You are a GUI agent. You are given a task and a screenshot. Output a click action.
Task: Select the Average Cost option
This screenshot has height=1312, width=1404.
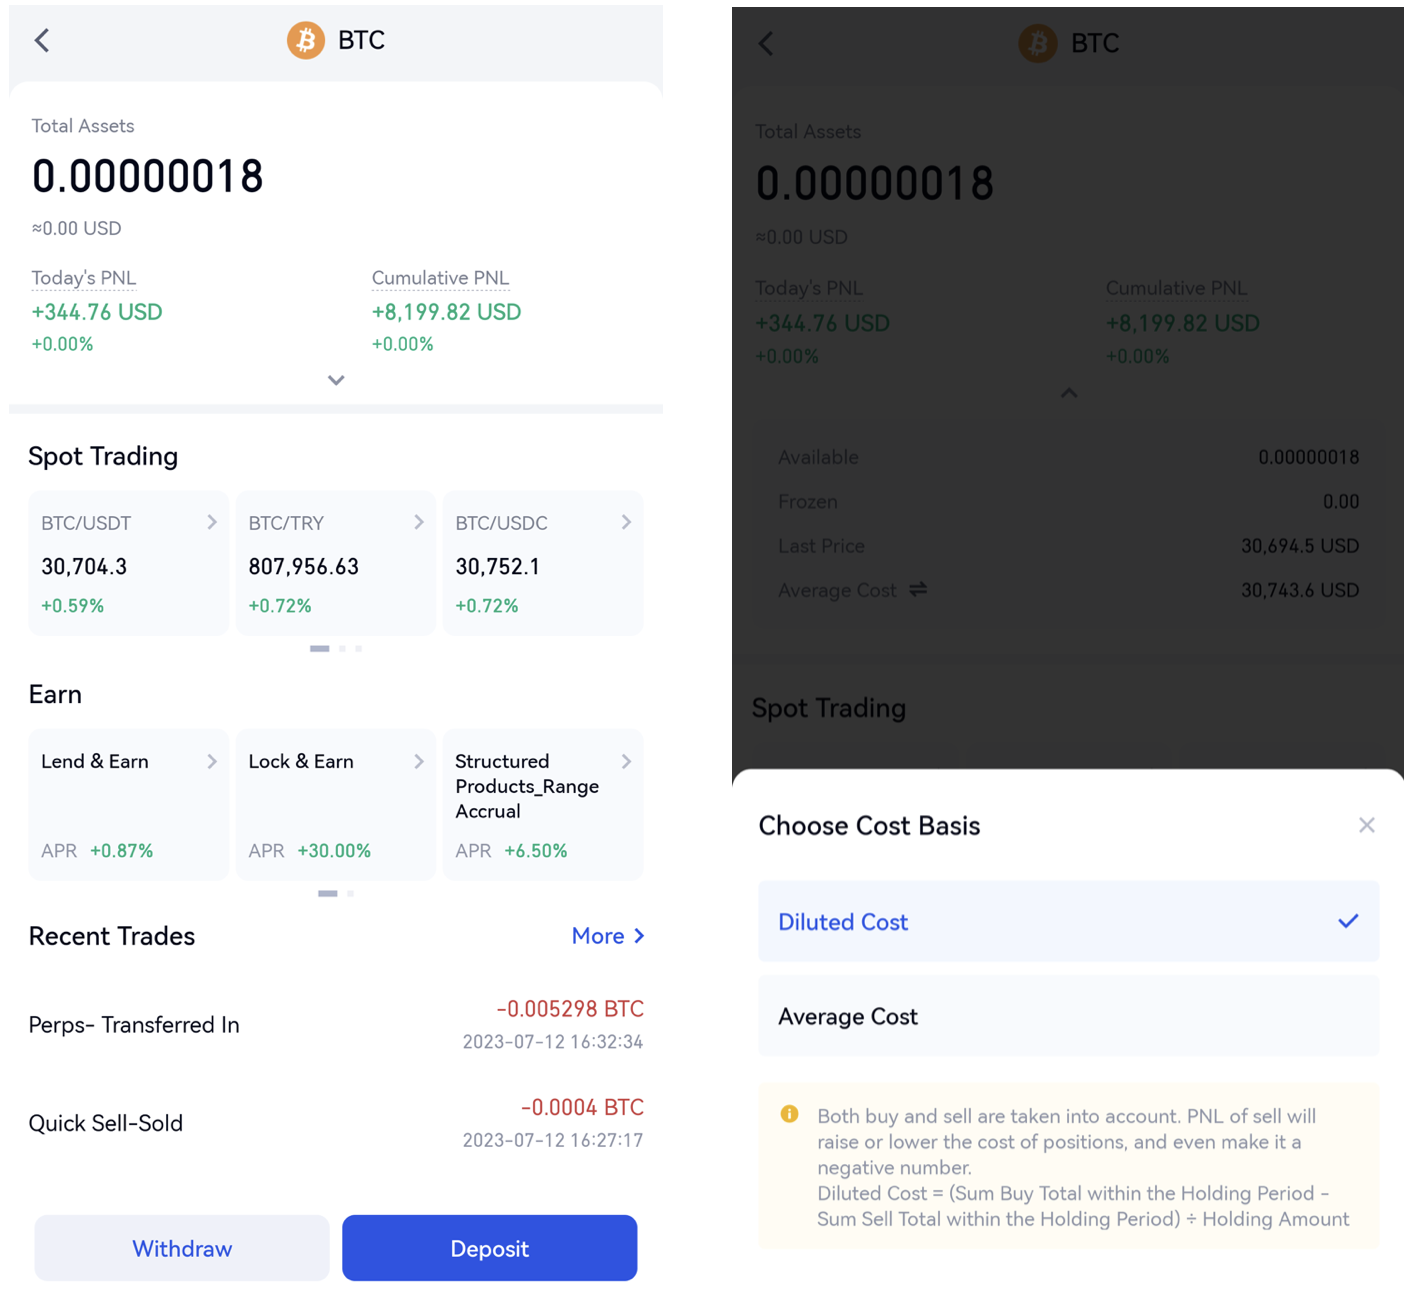[x=1068, y=1017]
